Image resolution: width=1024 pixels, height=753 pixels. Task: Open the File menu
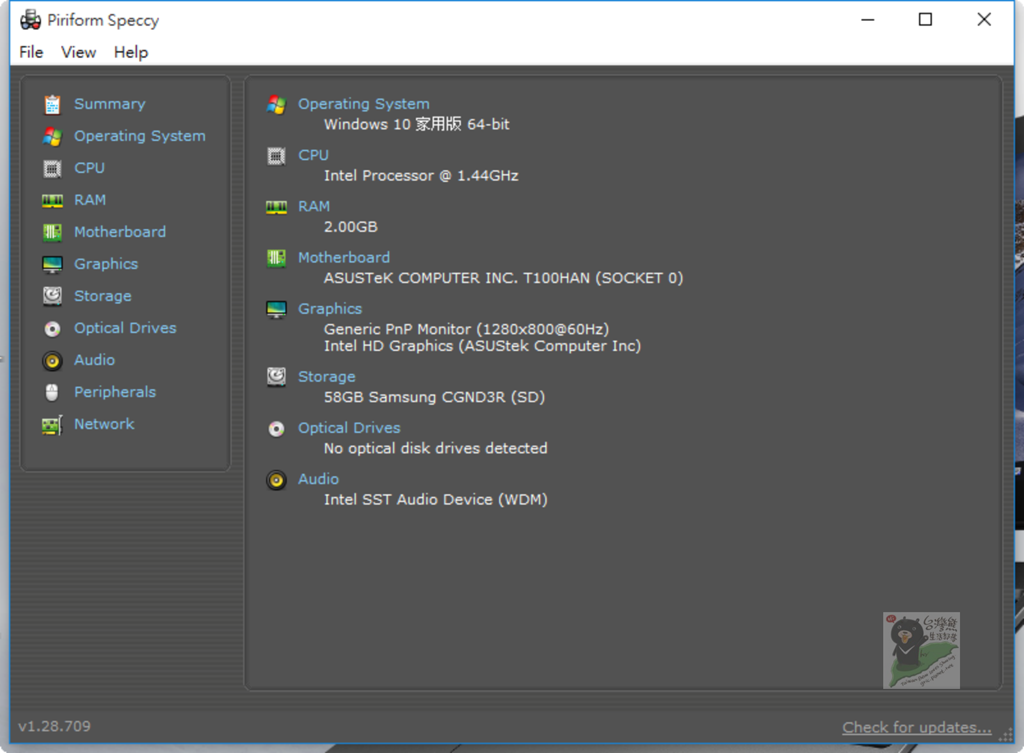coord(31,52)
